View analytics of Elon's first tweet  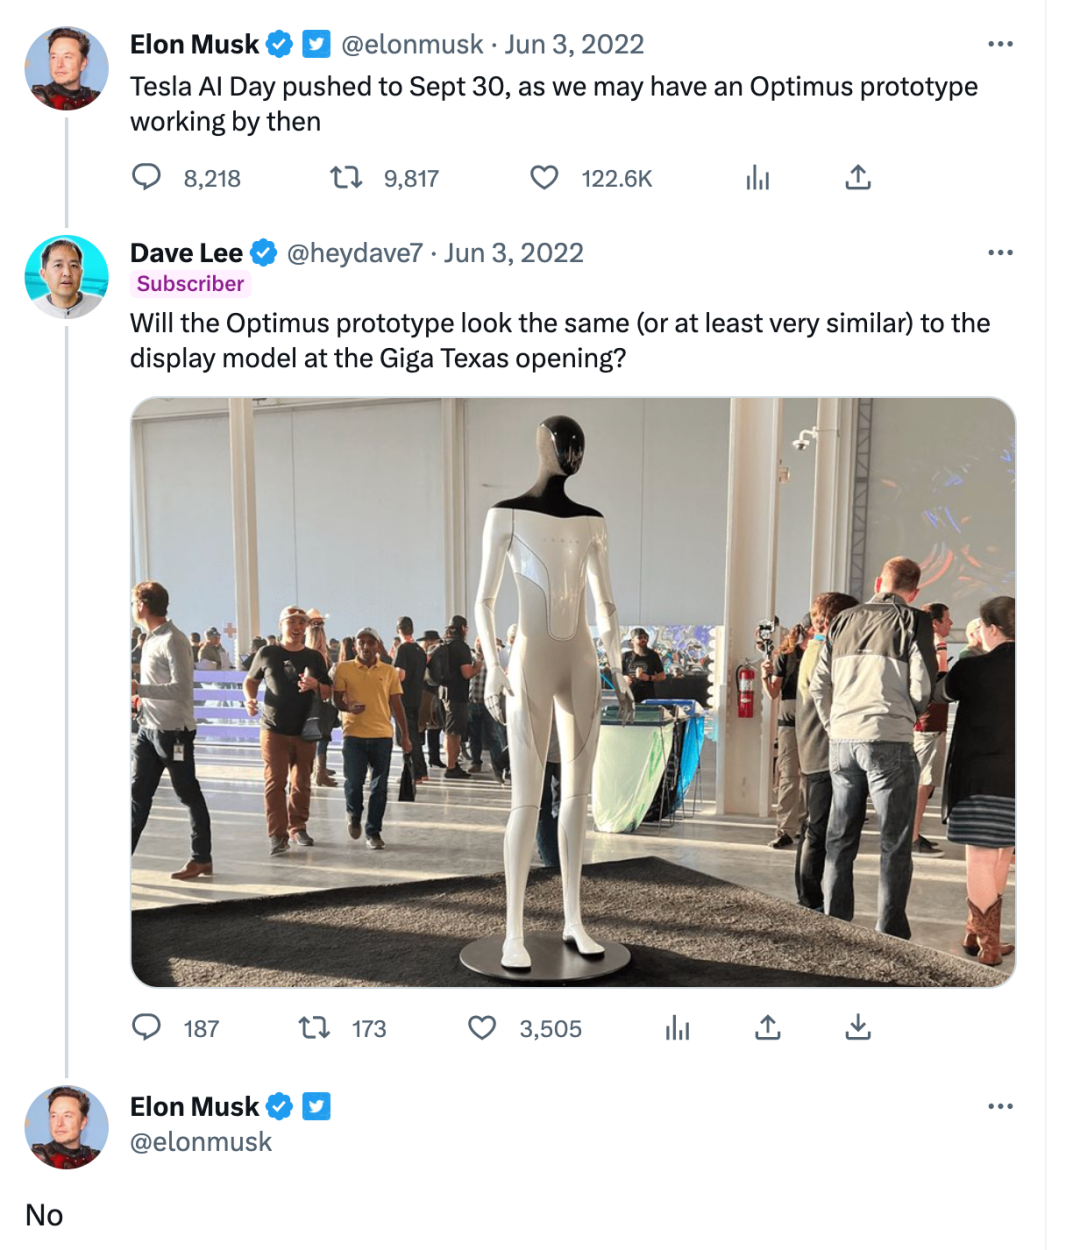pos(758,178)
